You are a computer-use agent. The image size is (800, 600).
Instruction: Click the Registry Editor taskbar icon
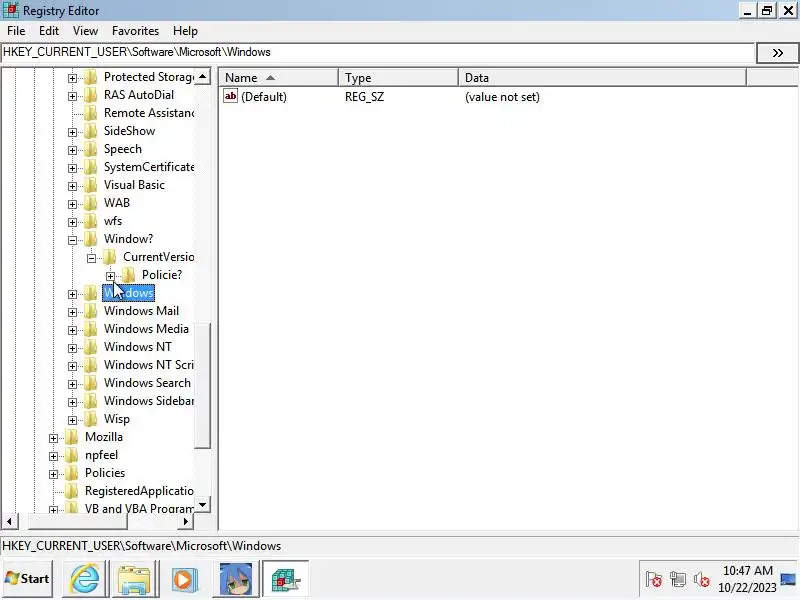pyautogui.click(x=285, y=579)
